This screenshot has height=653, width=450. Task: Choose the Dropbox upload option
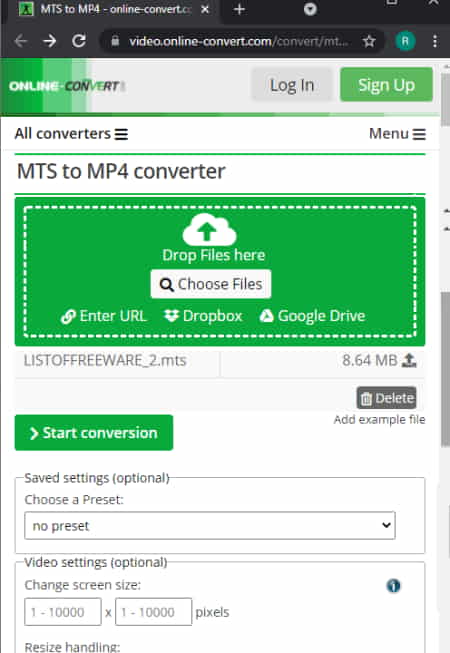(x=203, y=316)
